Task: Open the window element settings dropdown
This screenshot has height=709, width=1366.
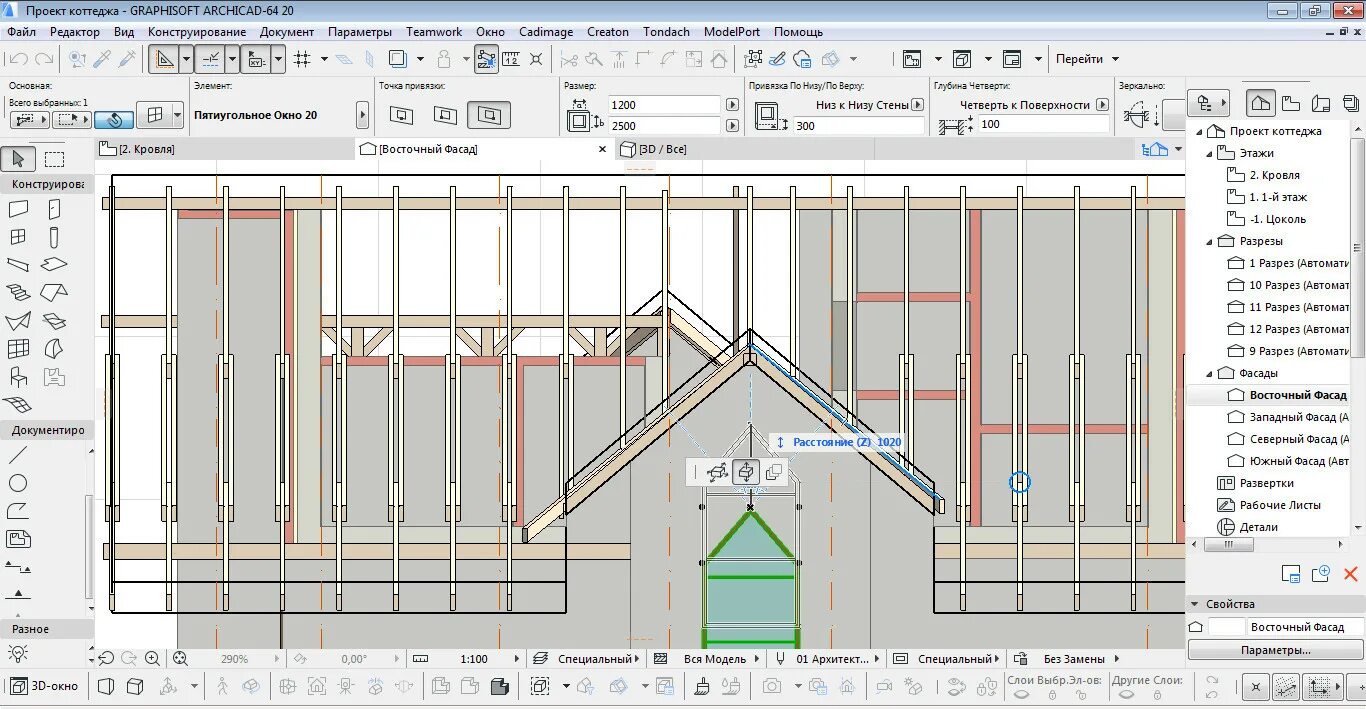Action: (x=177, y=115)
